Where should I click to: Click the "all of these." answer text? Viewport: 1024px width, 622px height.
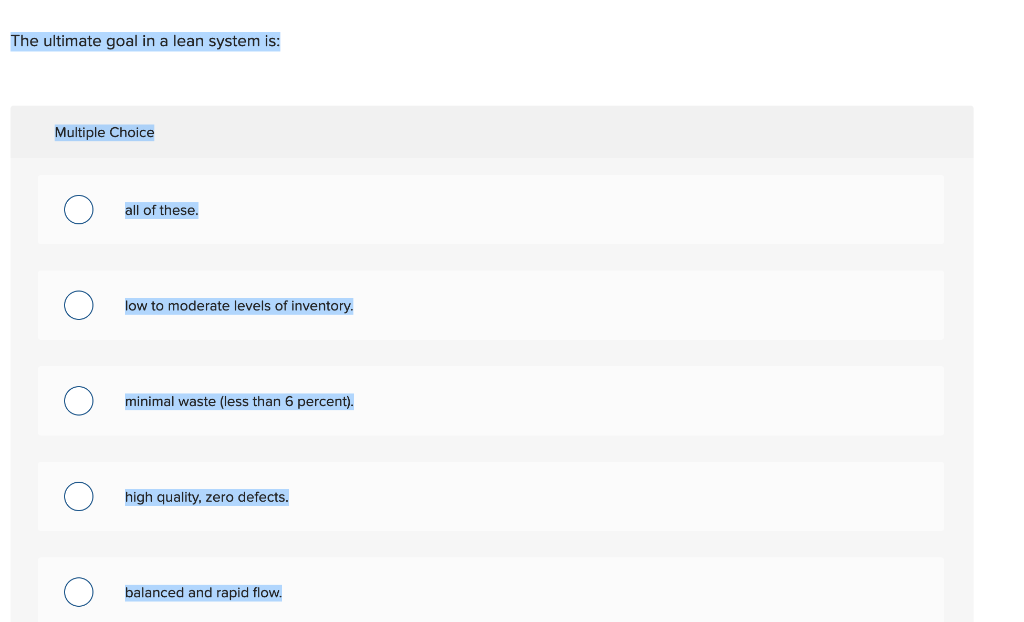[x=161, y=210]
